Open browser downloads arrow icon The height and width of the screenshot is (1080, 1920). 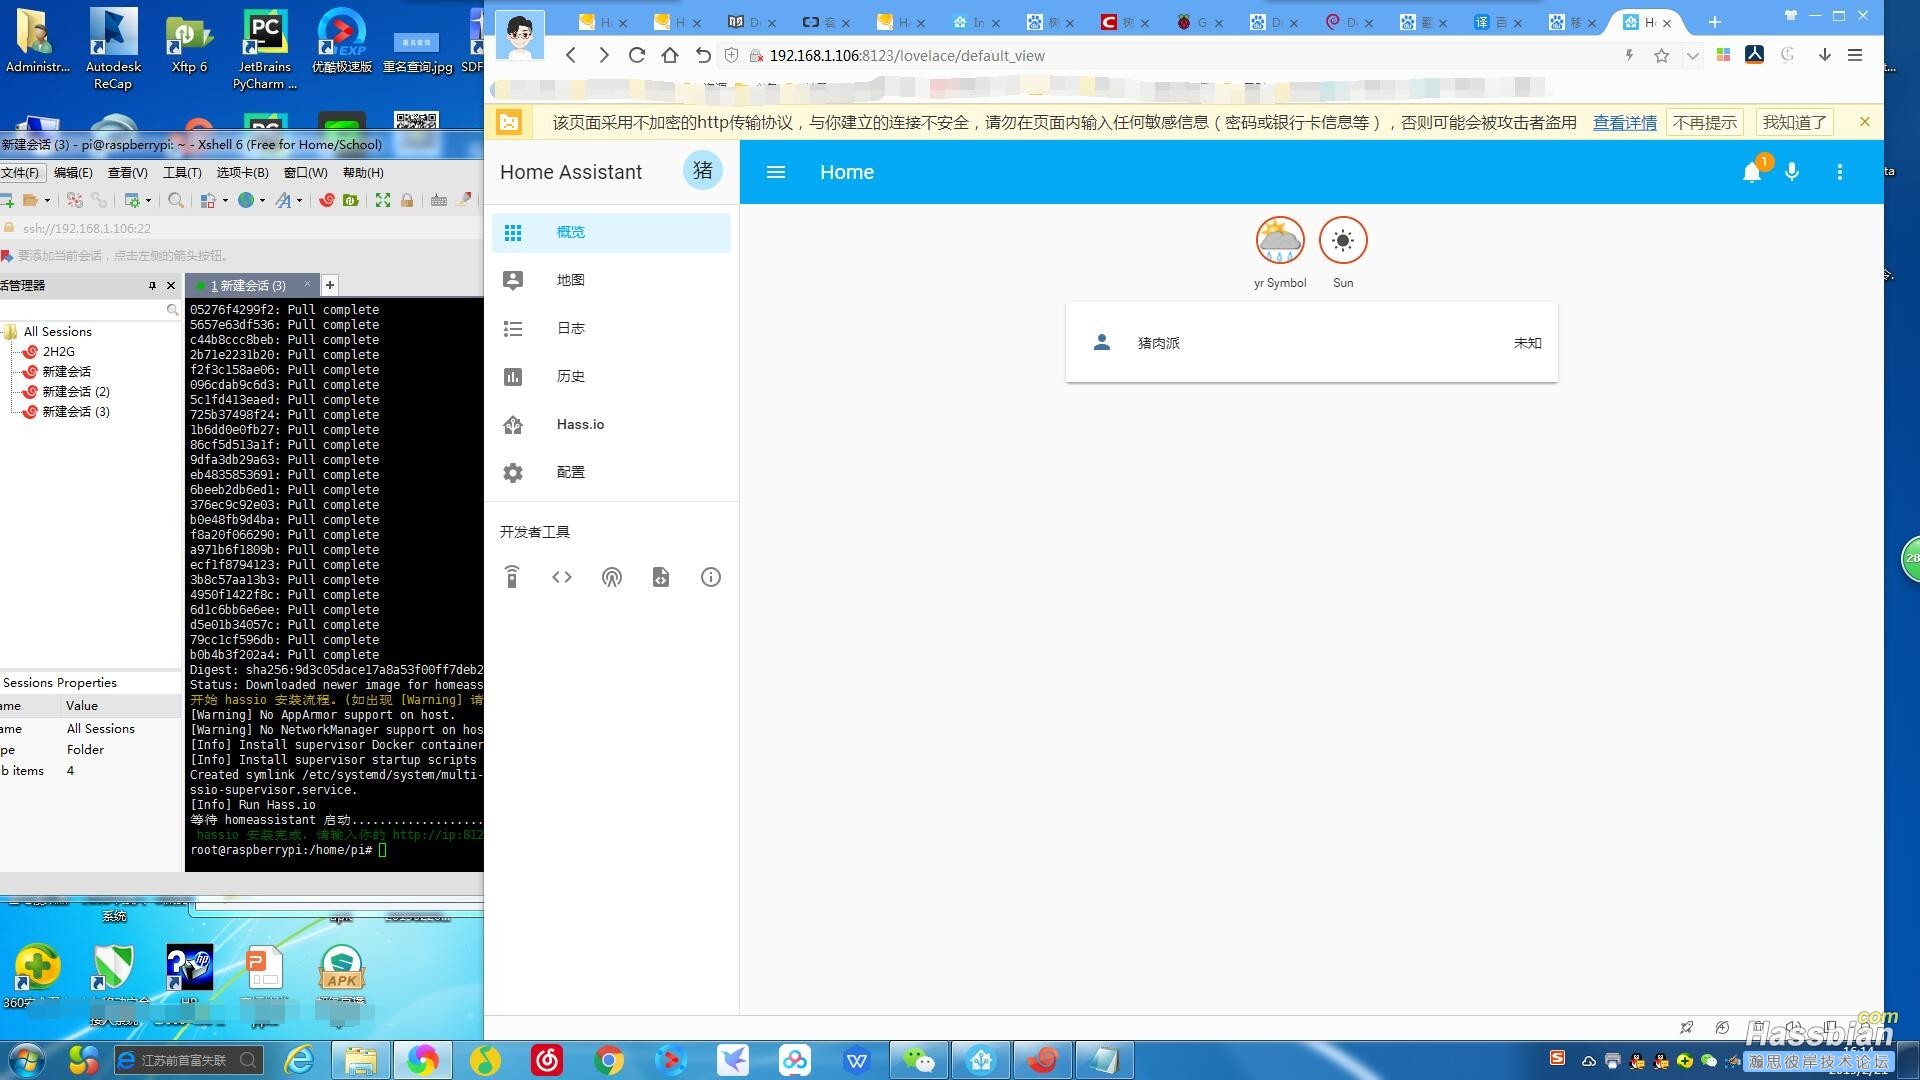[x=1825, y=56]
